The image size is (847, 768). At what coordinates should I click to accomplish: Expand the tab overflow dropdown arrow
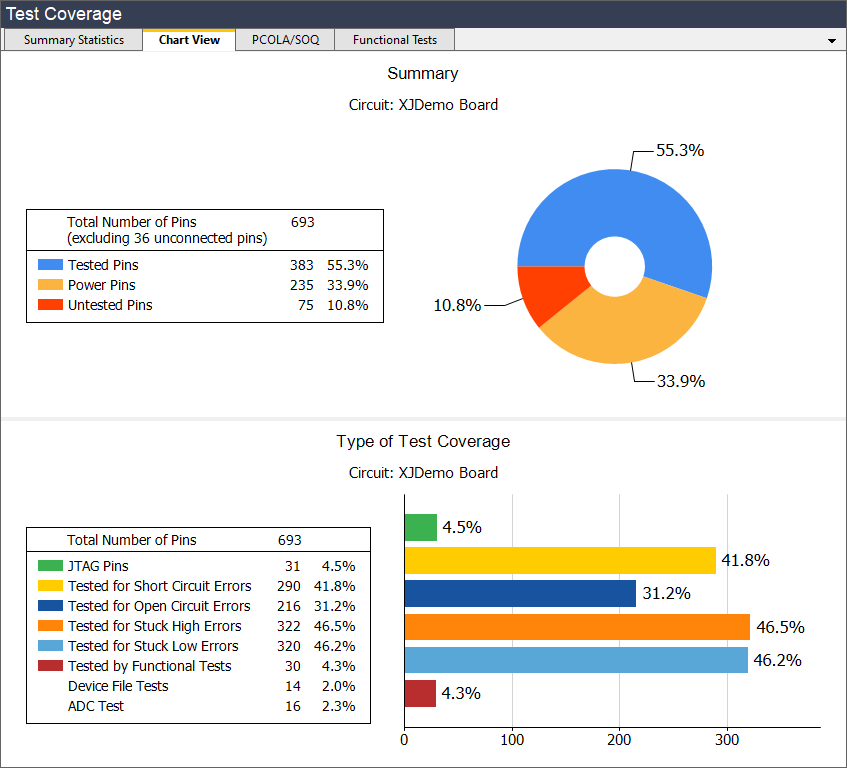click(x=832, y=41)
